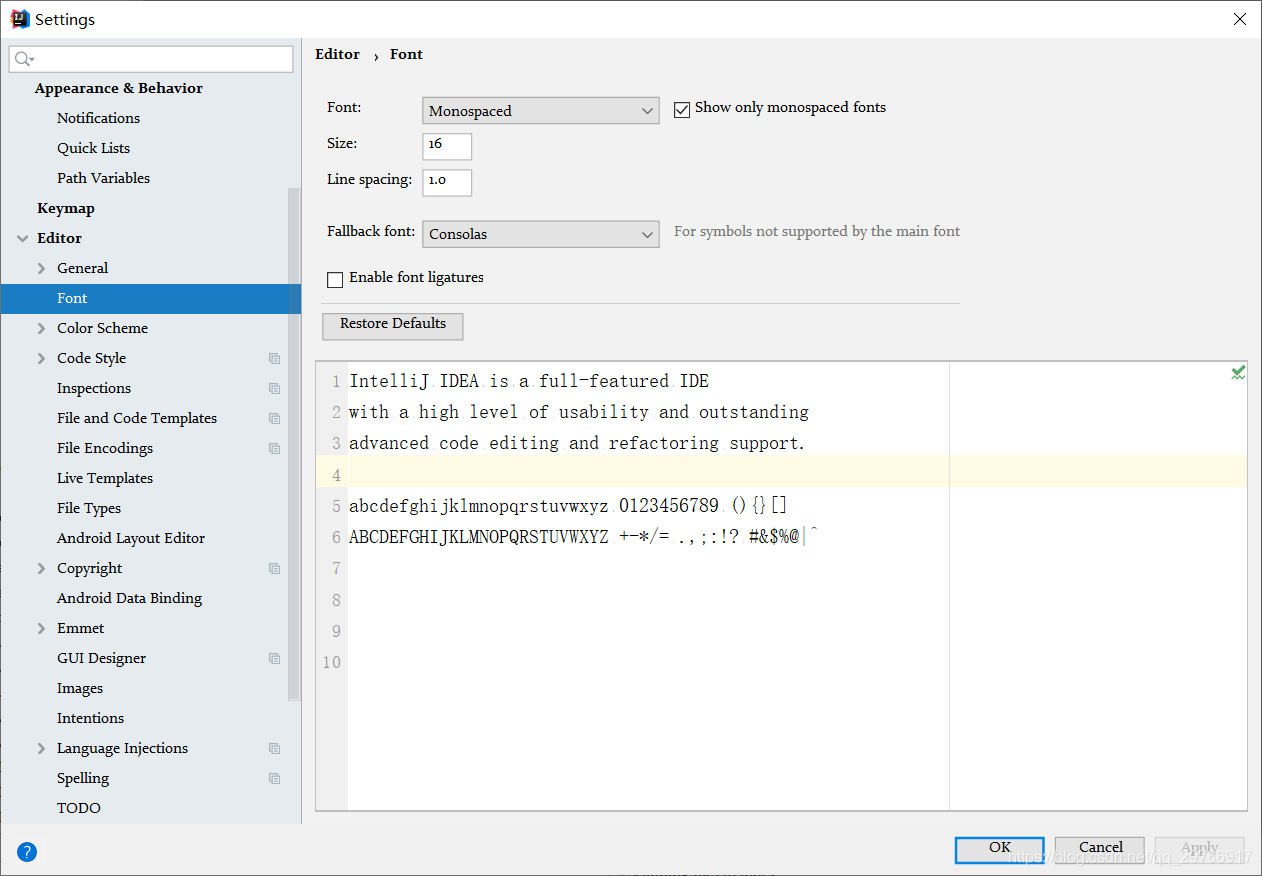Viewport: 1262px width, 876px height.
Task: Click the settings search box
Action: 151,60
